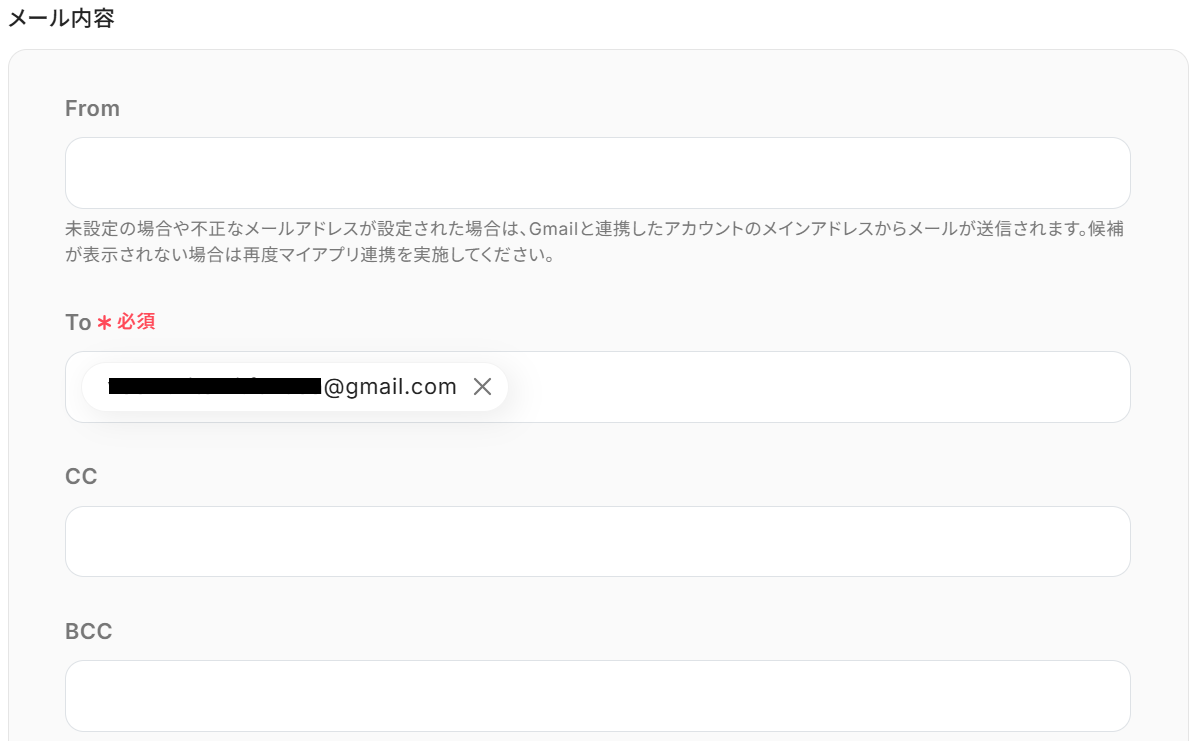Screen dimensions: 1197x741
Task: Select the @gmail.com recipient chip
Action: (295, 387)
